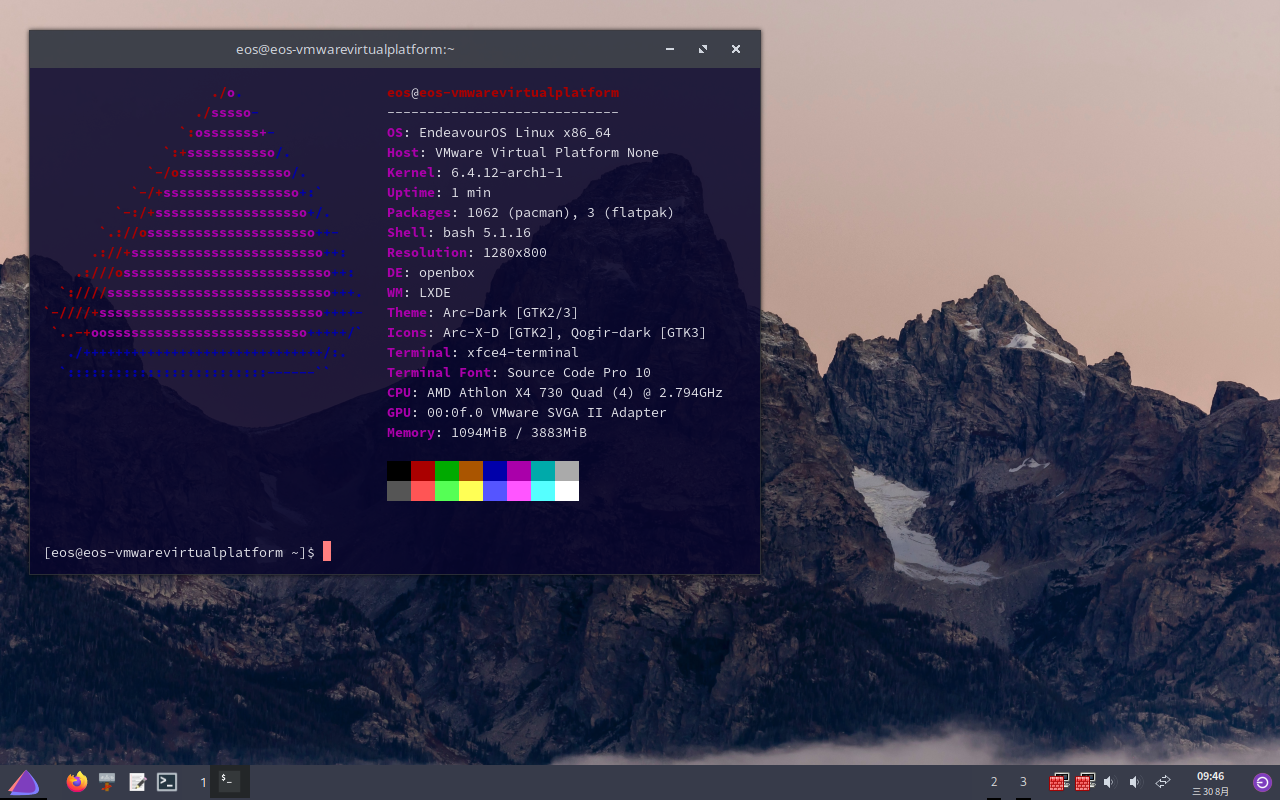The width and height of the screenshot is (1280, 800).
Task: Click the leftmost firewall network tray icon
Action: (1059, 782)
